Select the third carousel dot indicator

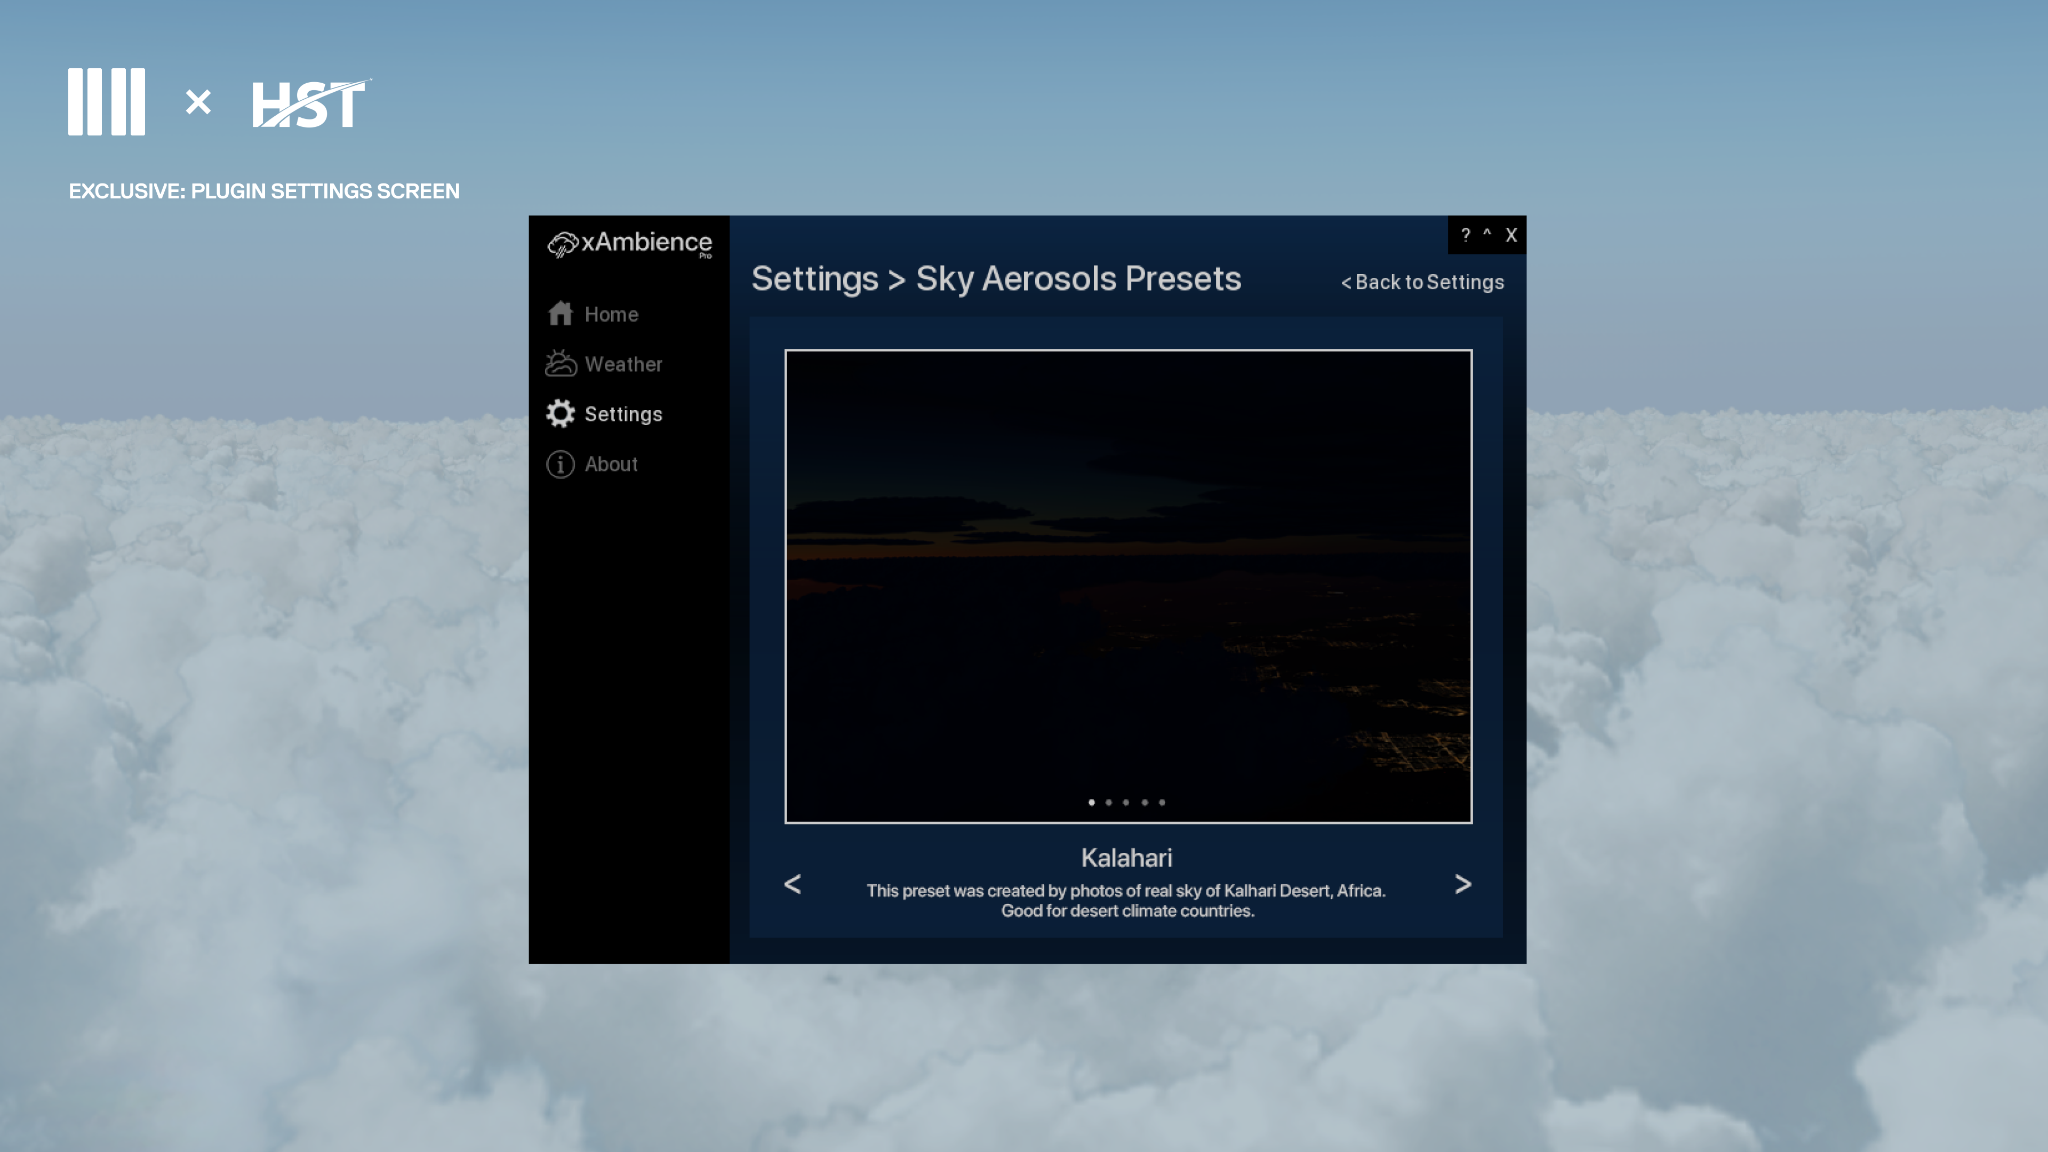pyautogui.click(x=1126, y=802)
